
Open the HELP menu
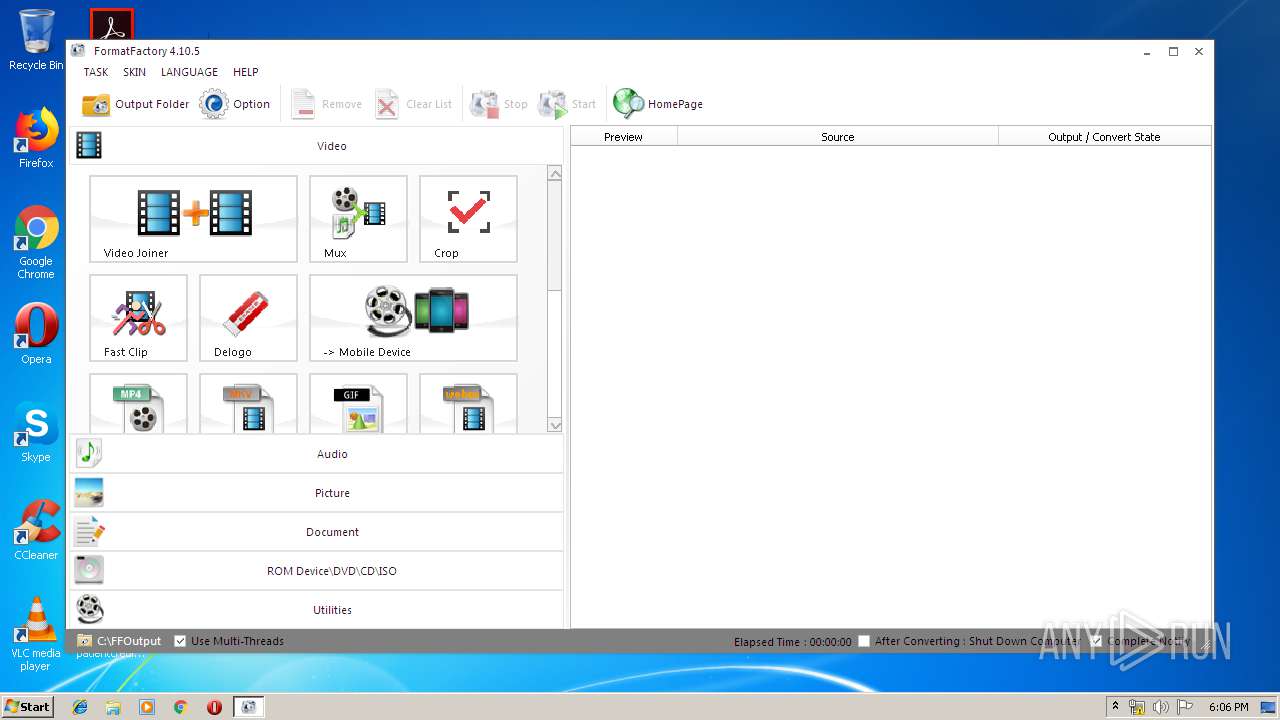coord(246,72)
